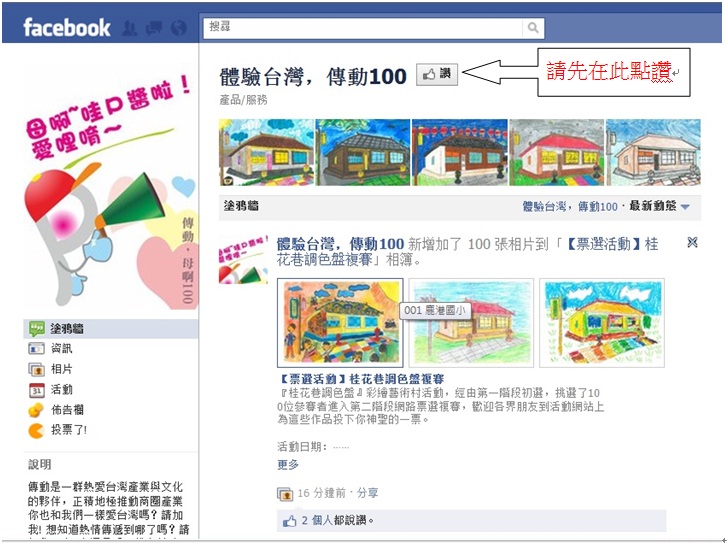The image size is (727, 543).
Task: Open the 001 鹿港國小 drawing thumbnail
Action: 340,323
